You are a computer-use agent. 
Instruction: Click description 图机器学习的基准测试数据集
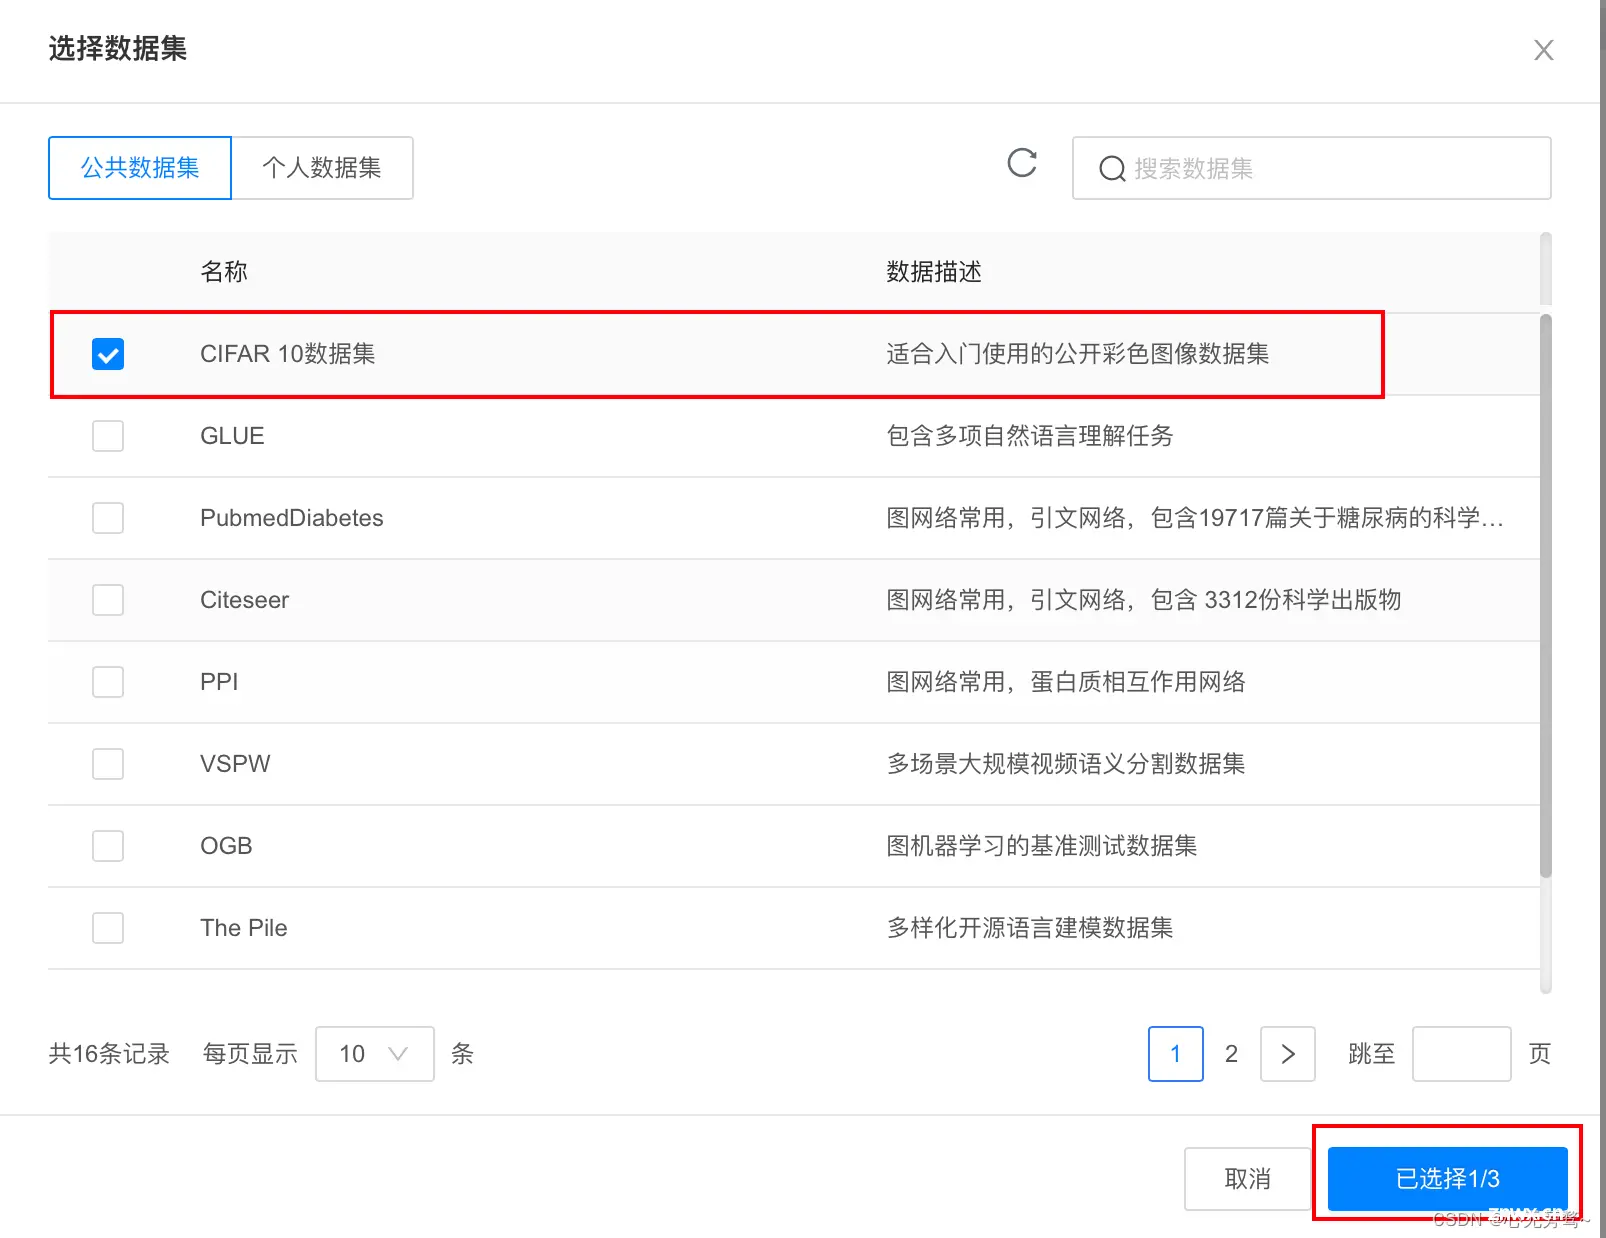point(1042,846)
